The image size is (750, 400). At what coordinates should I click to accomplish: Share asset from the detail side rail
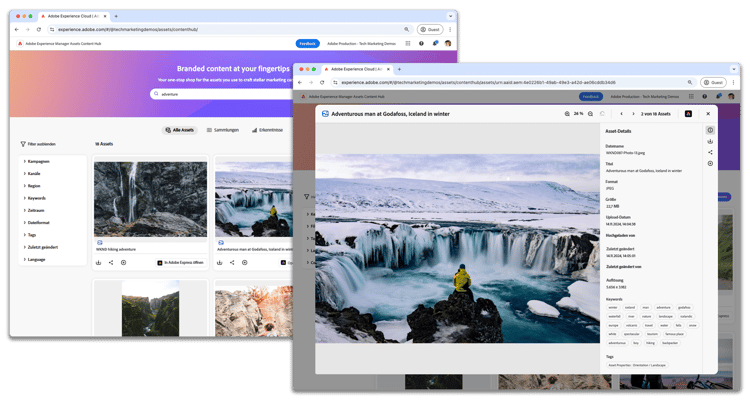click(x=710, y=152)
